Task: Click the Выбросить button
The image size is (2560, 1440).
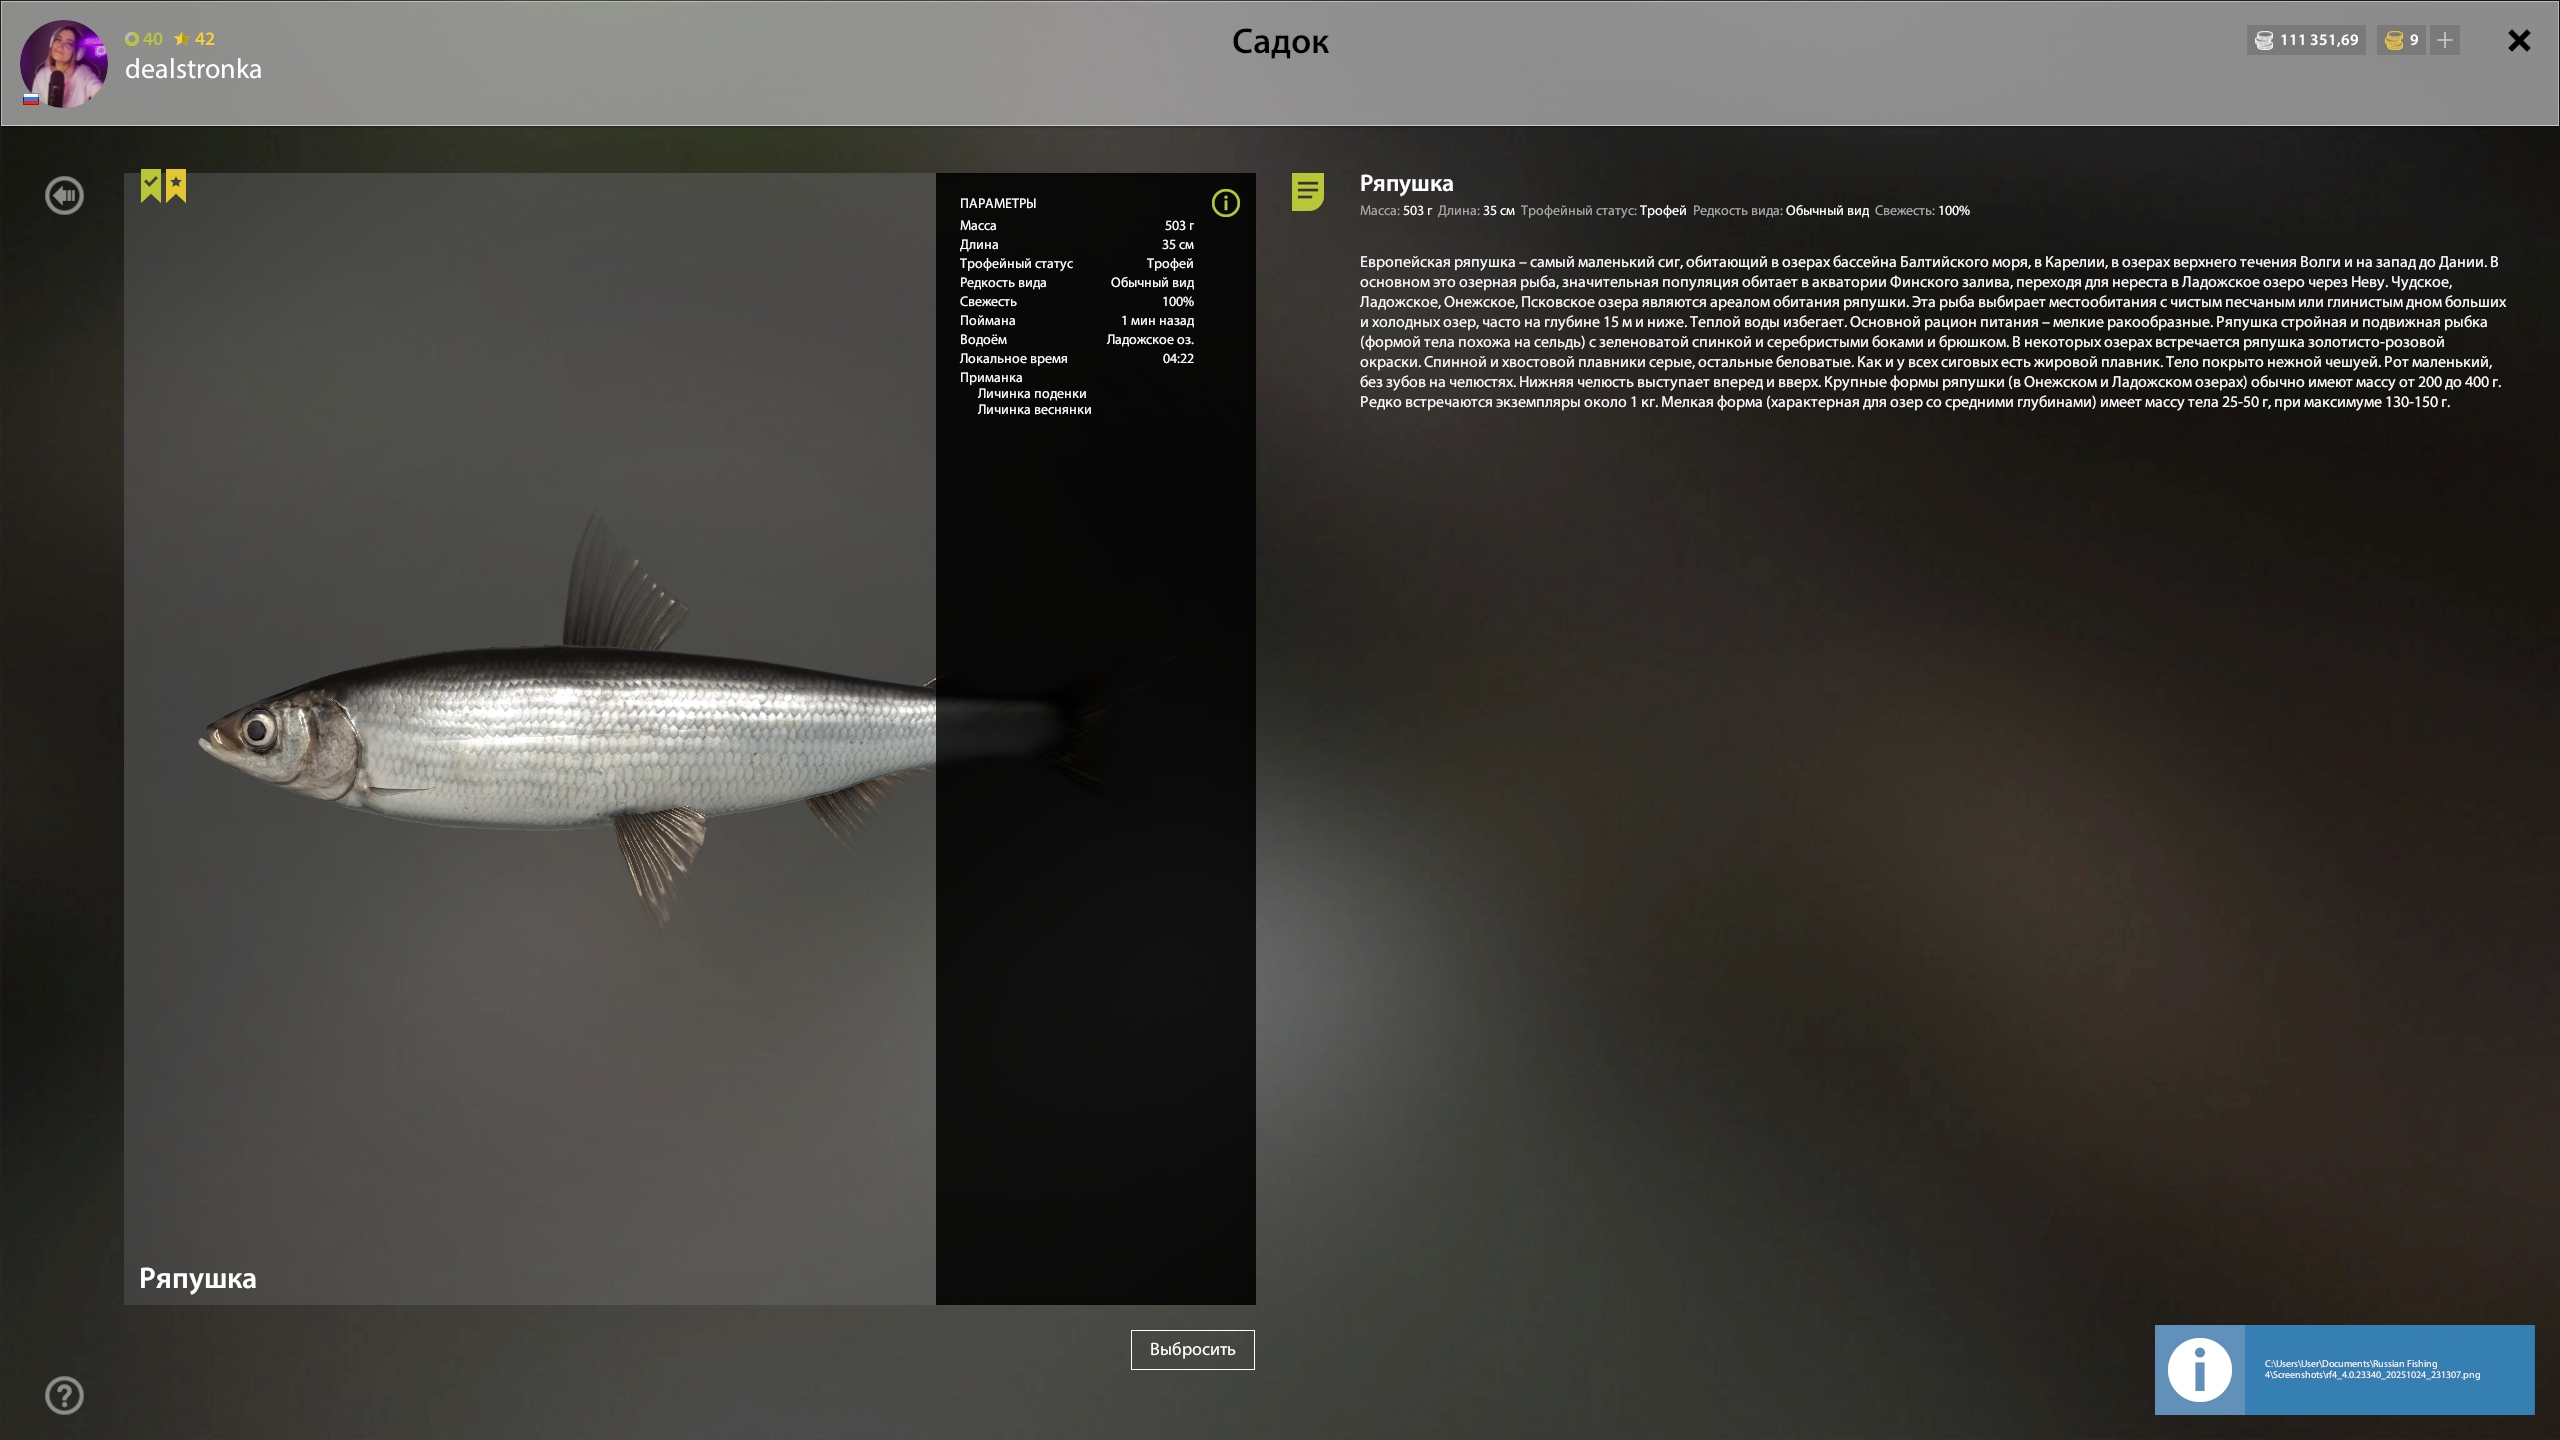Action: pyautogui.click(x=1192, y=1349)
